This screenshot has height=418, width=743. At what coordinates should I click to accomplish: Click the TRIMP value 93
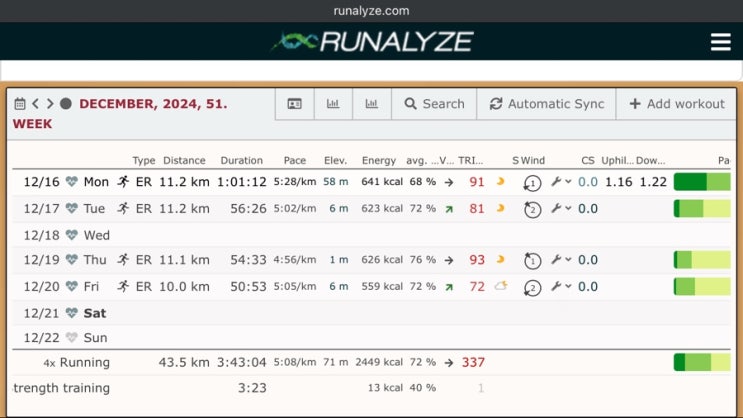click(477, 260)
